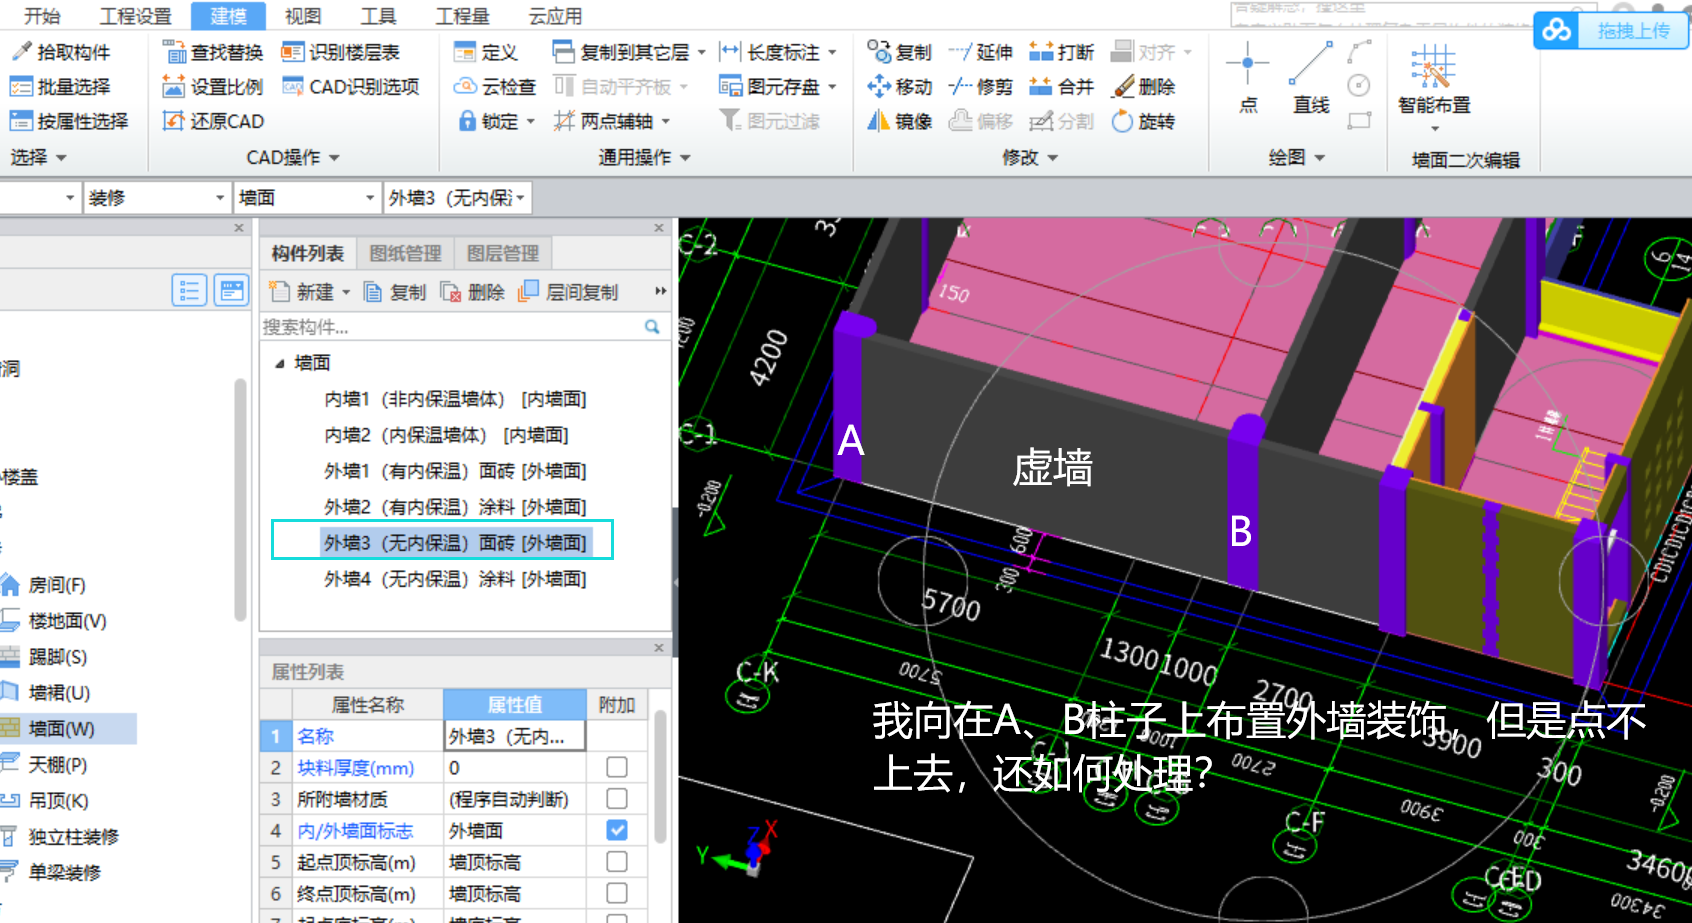Viewport: 1692px width, 923px height.
Task: Select the 批量选择 batch select tool
Action: tap(61, 87)
